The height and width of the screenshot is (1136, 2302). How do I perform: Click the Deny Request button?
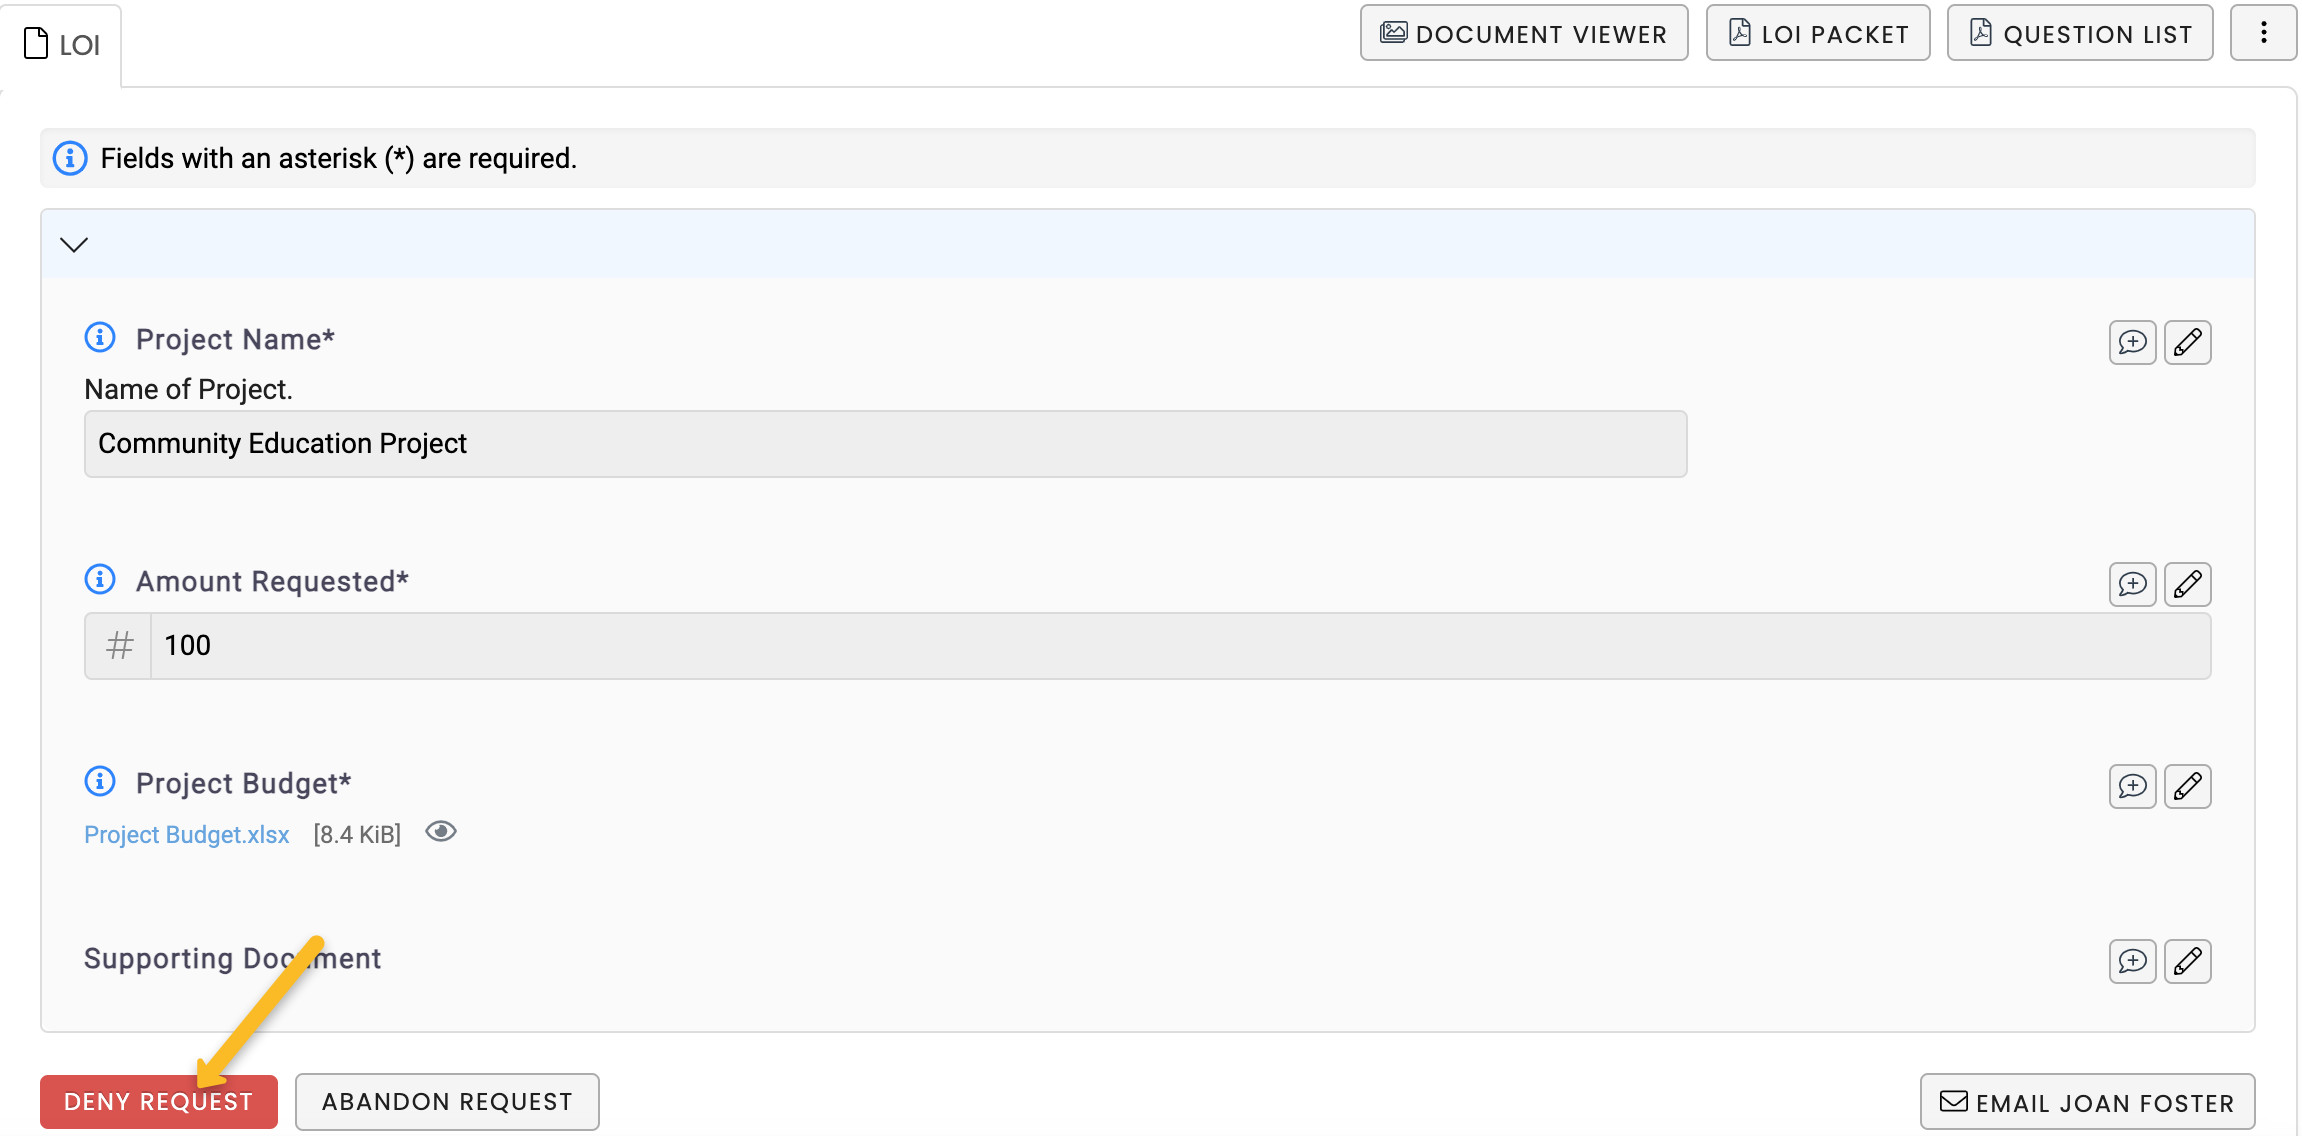click(x=158, y=1102)
